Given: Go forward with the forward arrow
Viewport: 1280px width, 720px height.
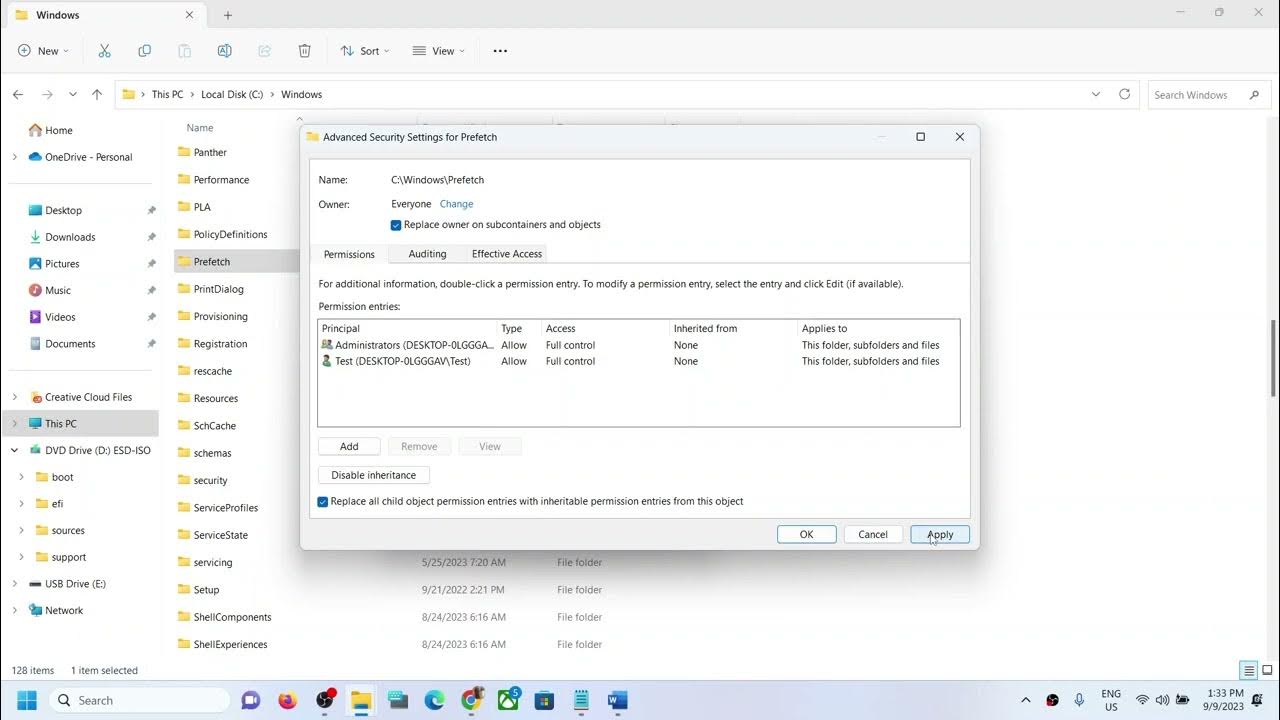Looking at the screenshot, I should tap(47, 94).
